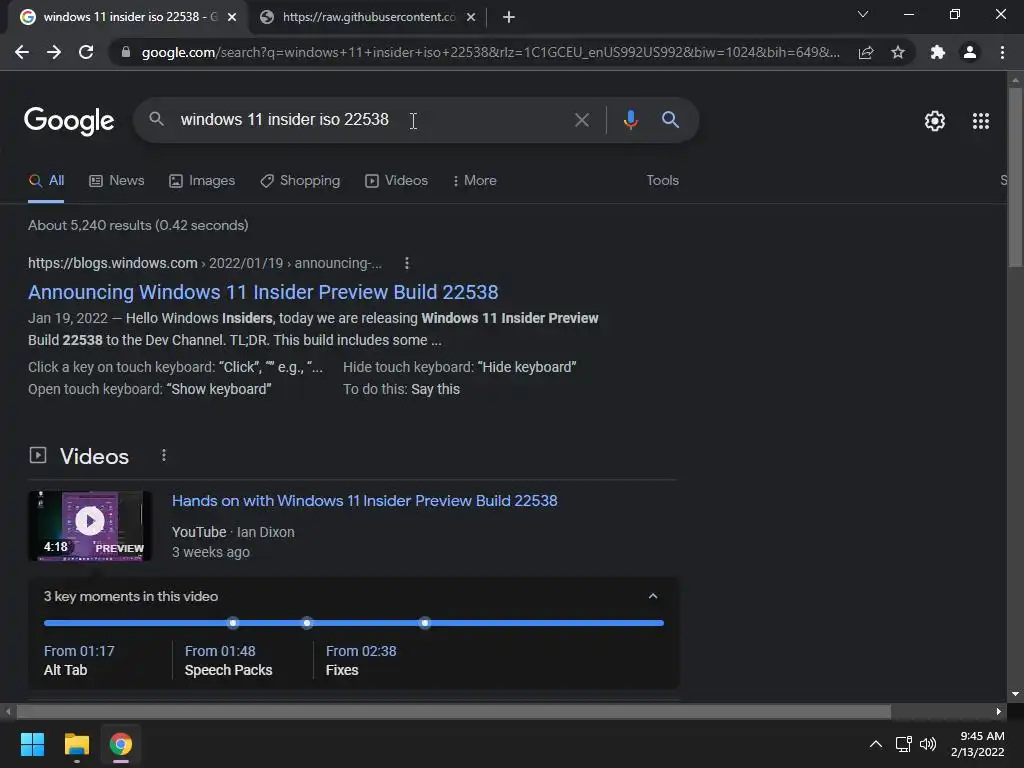Submit search with blue magnifier
Viewport: 1024px width, 768px height.
click(x=670, y=120)
